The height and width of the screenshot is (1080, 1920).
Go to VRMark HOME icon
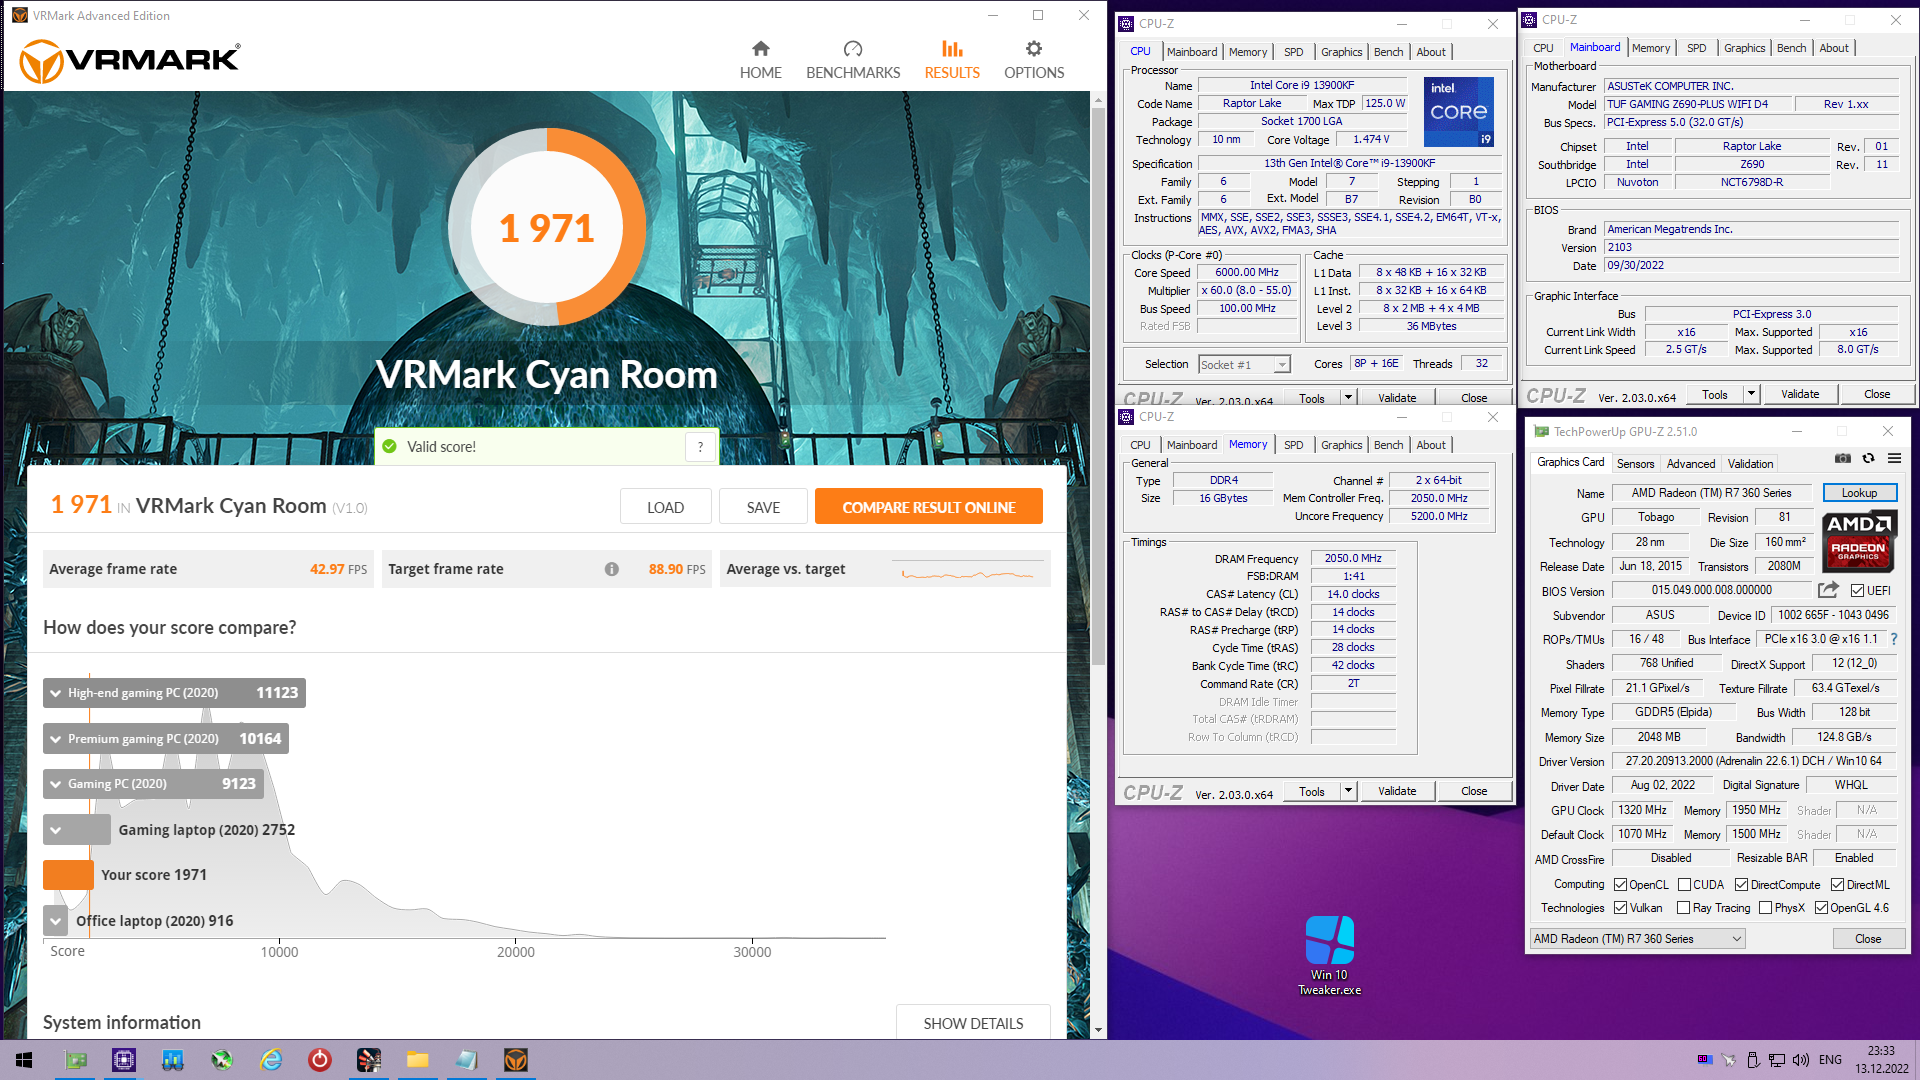pyautogui.click(x=760, y=49)
